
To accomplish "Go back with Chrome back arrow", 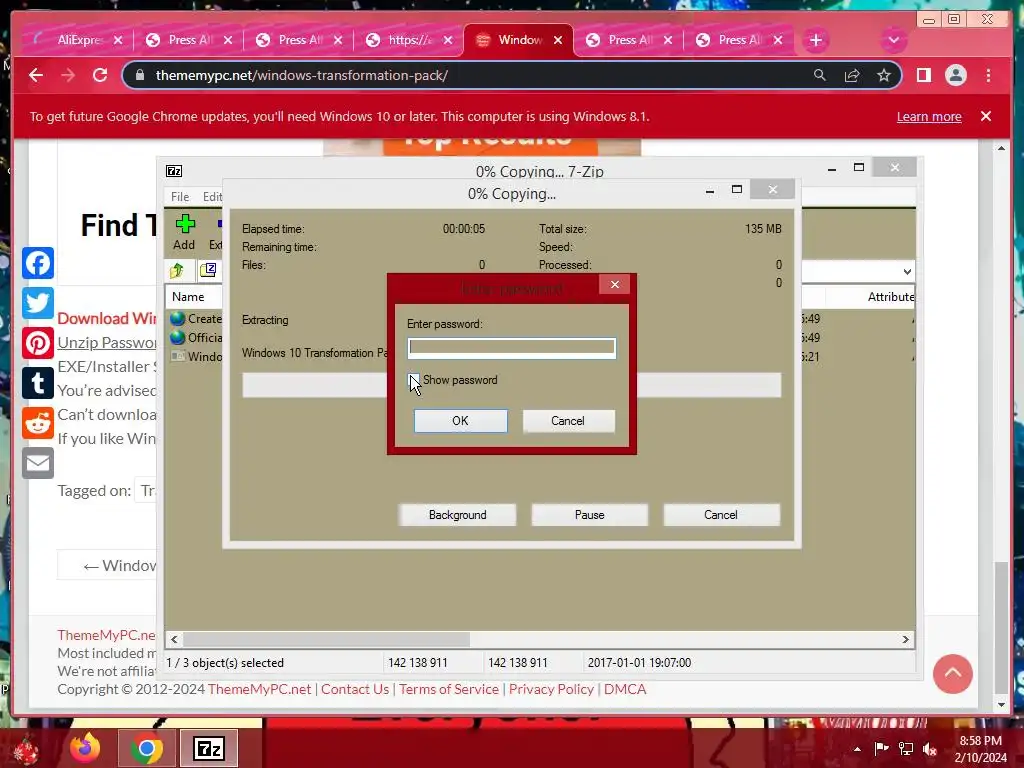I will click(x=36, y=76).
